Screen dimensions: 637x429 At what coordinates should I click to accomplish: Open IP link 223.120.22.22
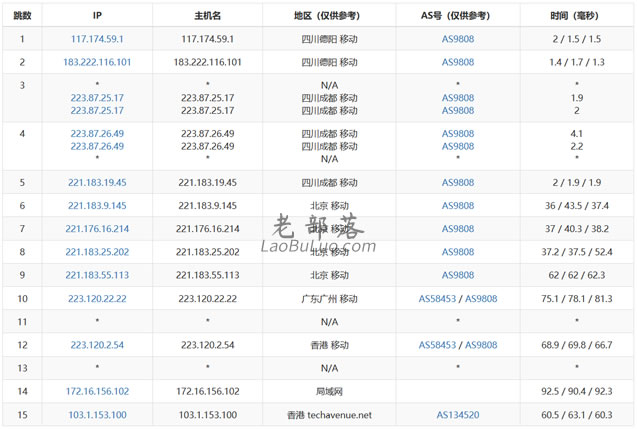97,299
